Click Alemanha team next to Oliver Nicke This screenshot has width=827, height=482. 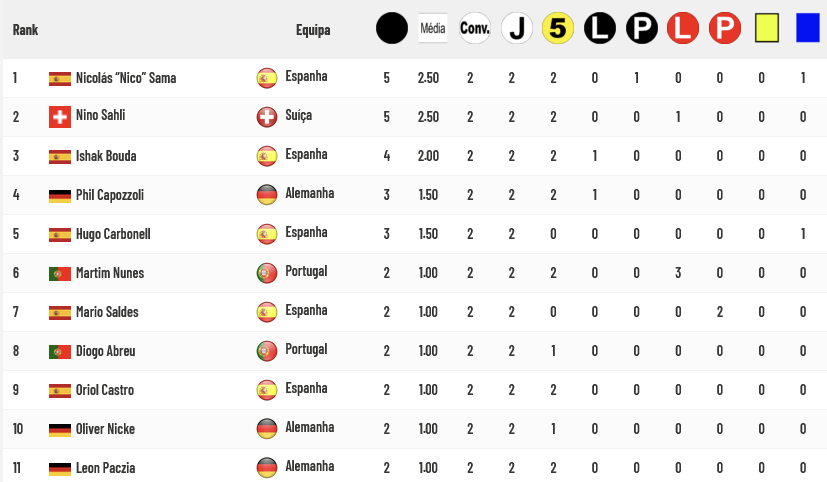pos(310,427)
